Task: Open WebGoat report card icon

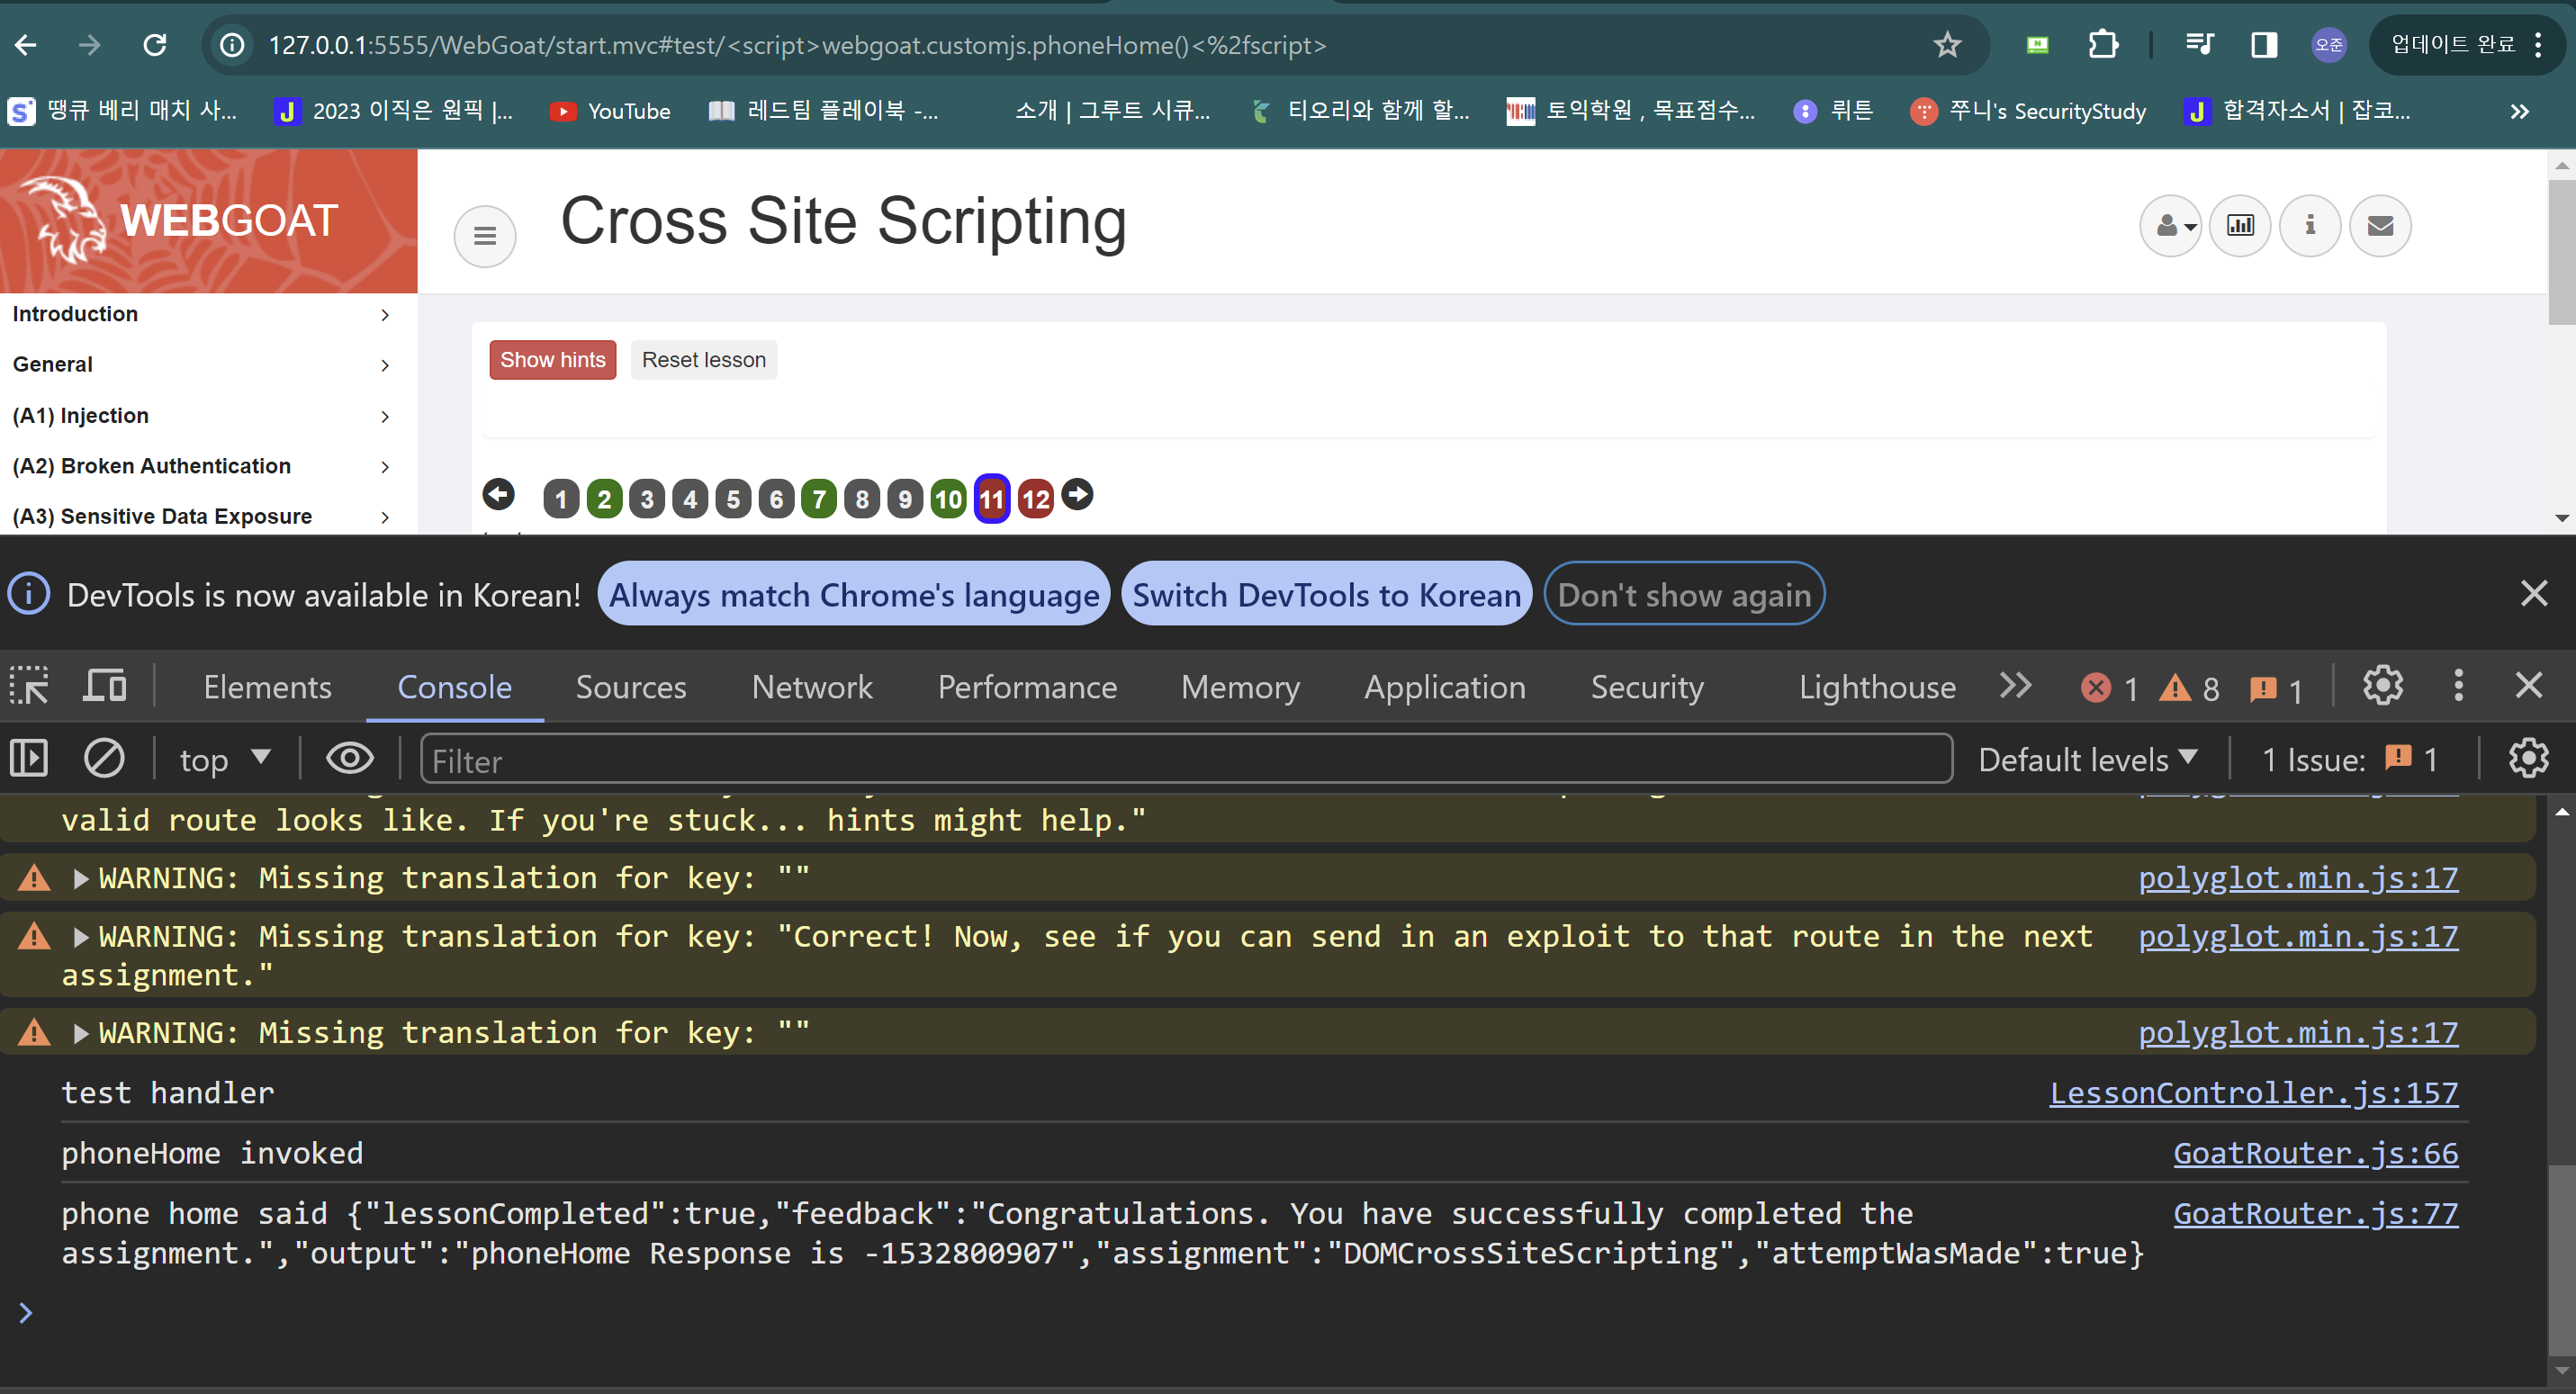Action: [2240, 226]
